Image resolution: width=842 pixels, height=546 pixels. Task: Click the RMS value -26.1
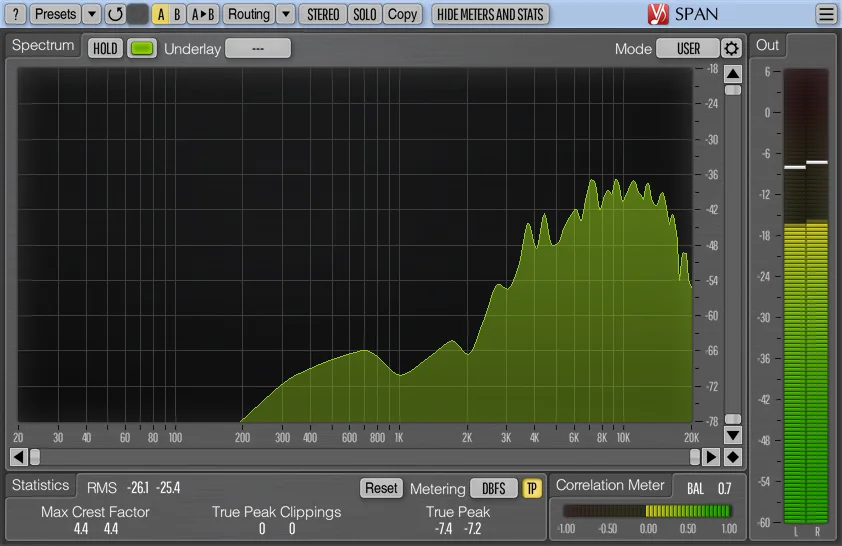click(x=138, y=488)
